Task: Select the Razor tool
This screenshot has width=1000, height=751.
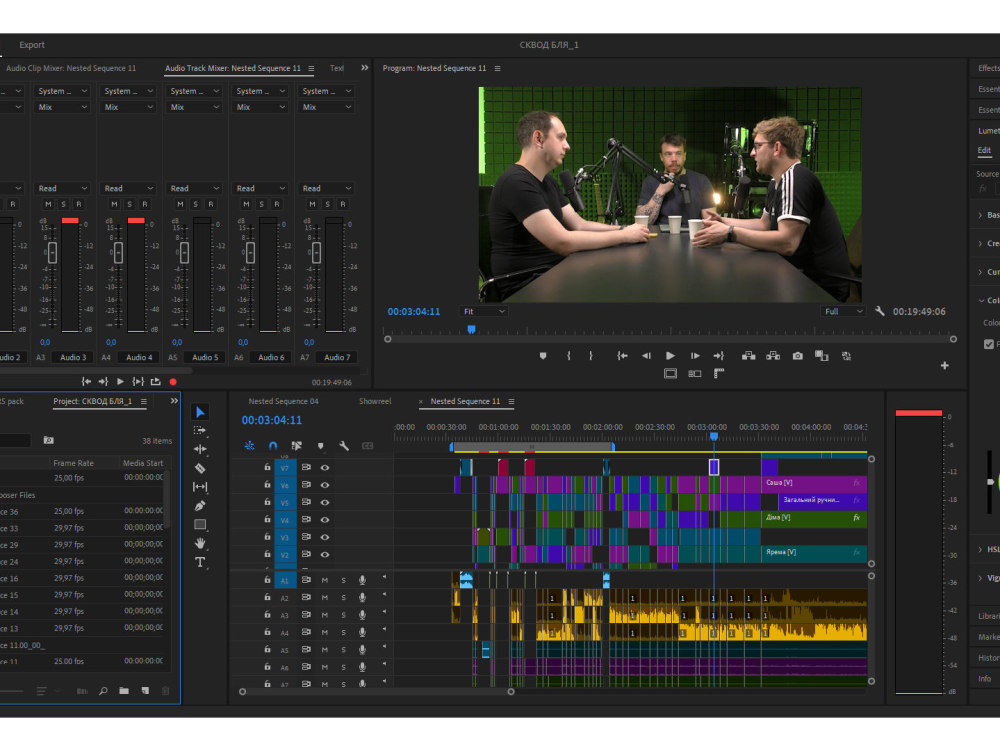Action: pos(200,468)
